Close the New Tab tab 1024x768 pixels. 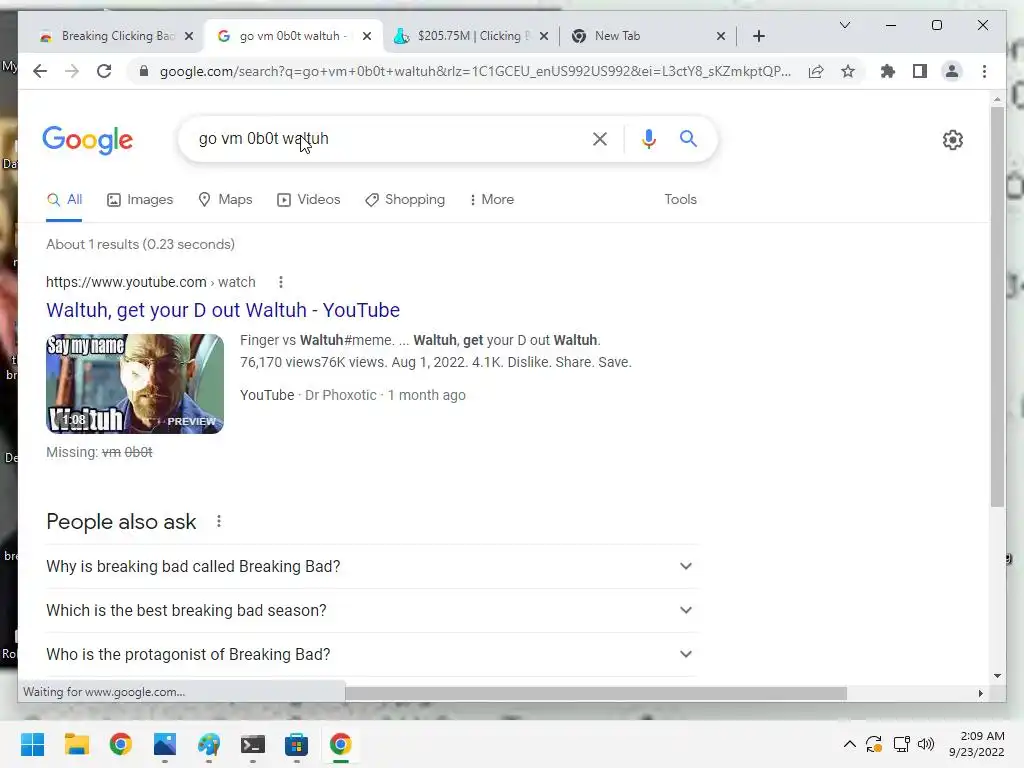tap(721, 36)
